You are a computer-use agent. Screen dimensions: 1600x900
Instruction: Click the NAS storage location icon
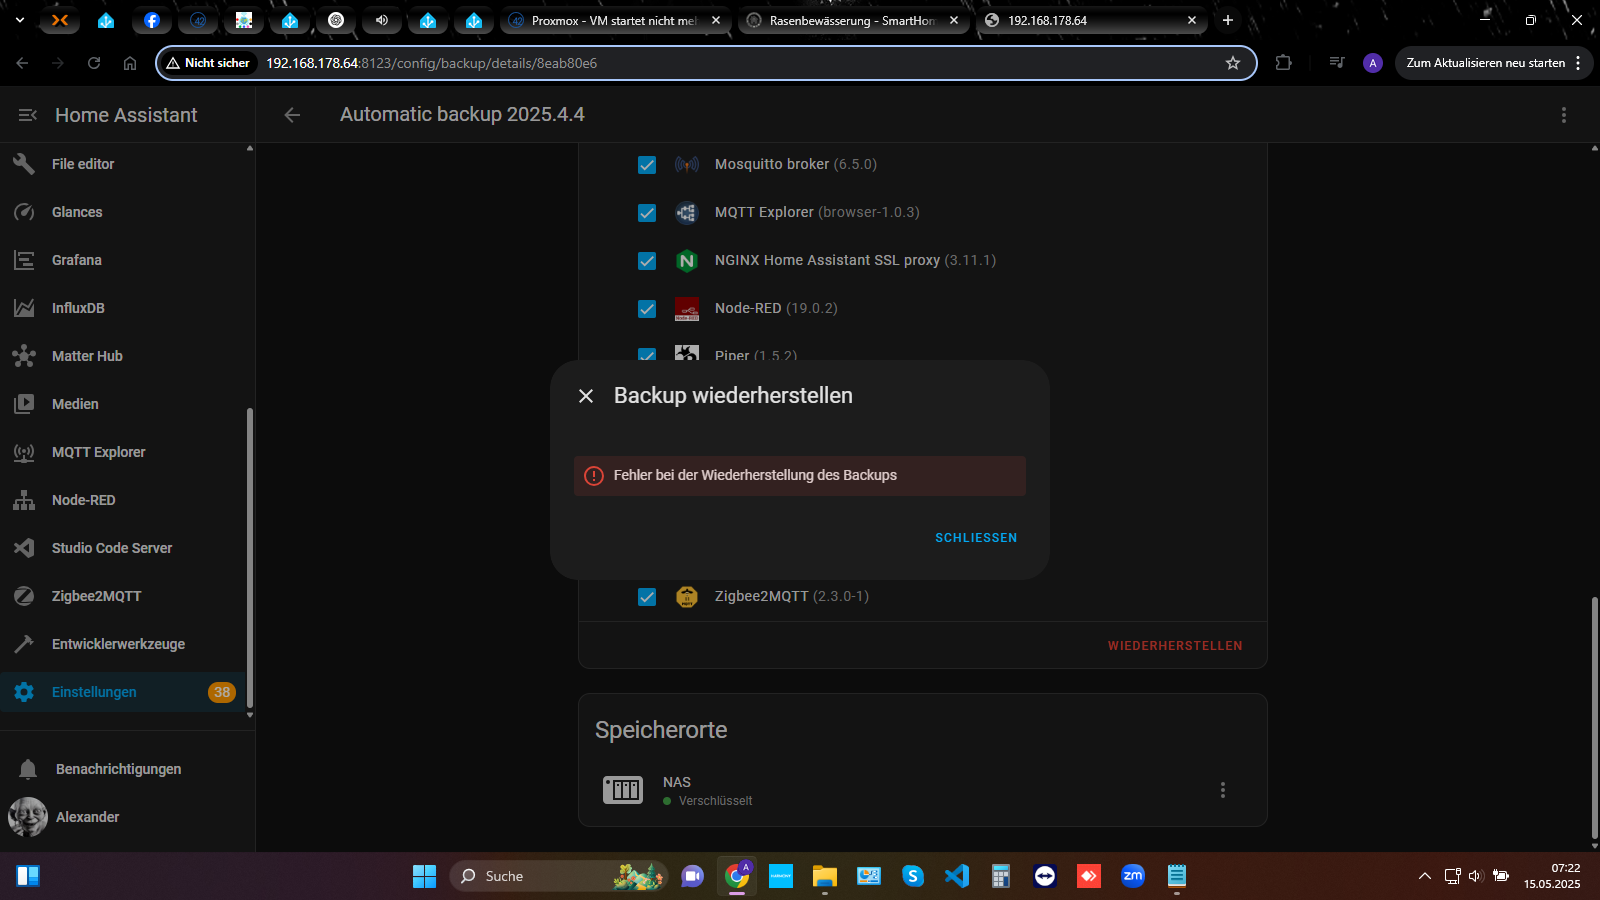point(623,790)
